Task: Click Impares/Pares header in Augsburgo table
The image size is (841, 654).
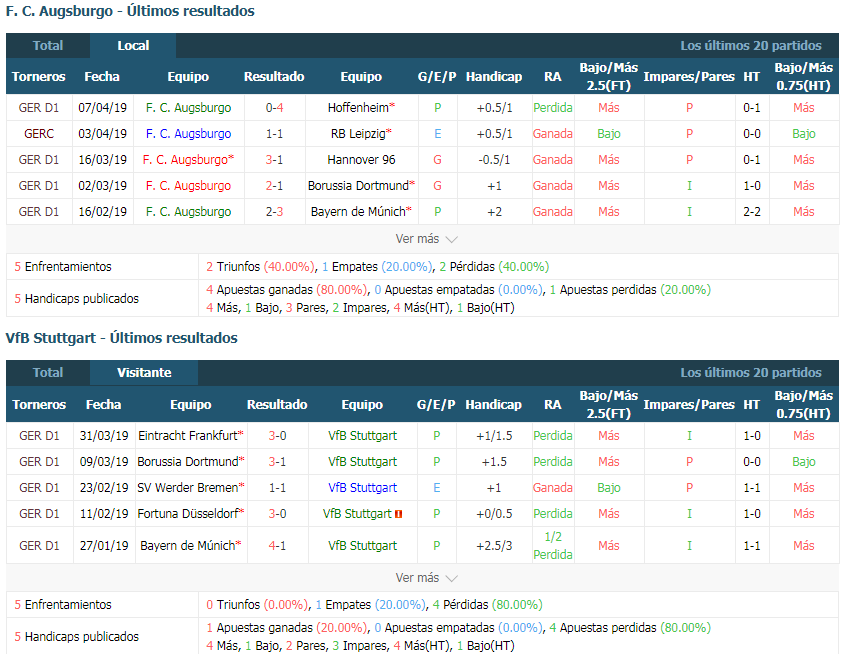Action: pos(689,77)
